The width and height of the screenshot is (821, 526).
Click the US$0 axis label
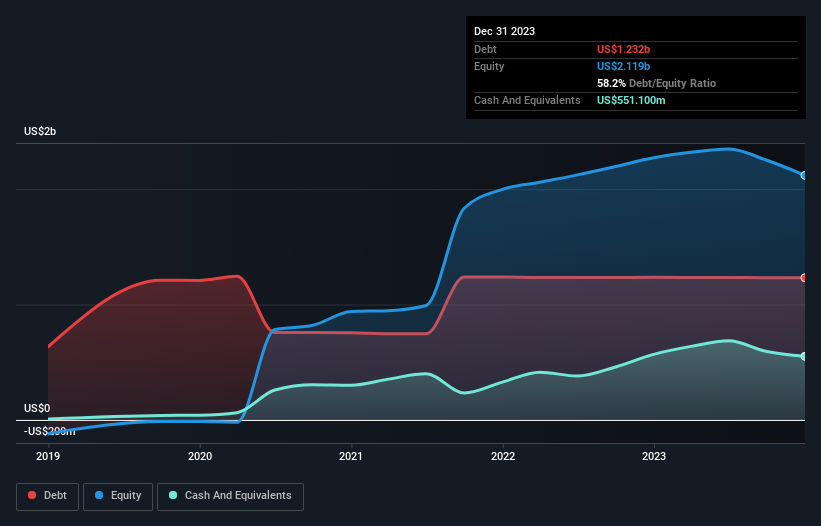pos(37,408)
